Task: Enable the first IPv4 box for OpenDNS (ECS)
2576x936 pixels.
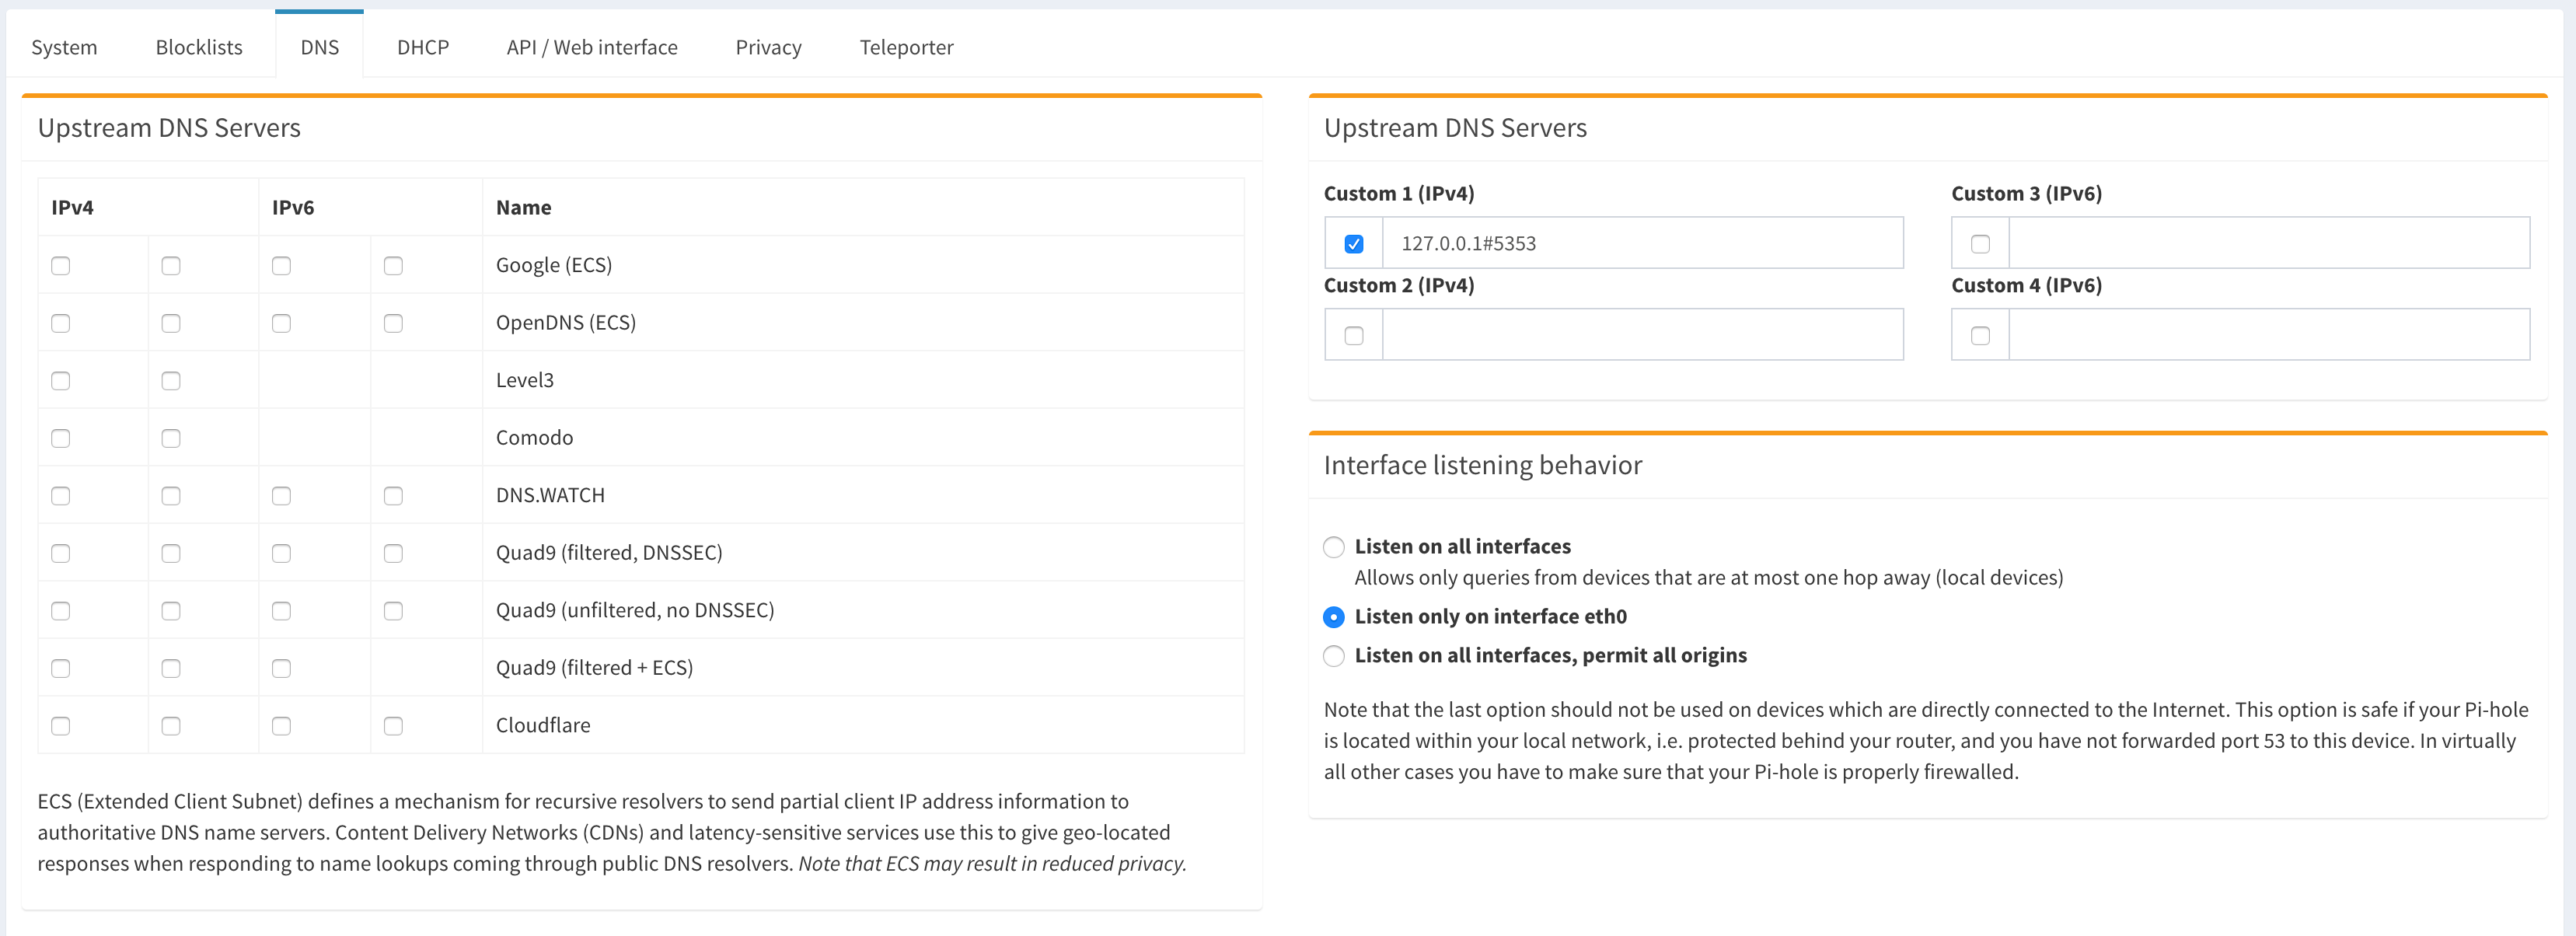Action: (x=61, y=324)
